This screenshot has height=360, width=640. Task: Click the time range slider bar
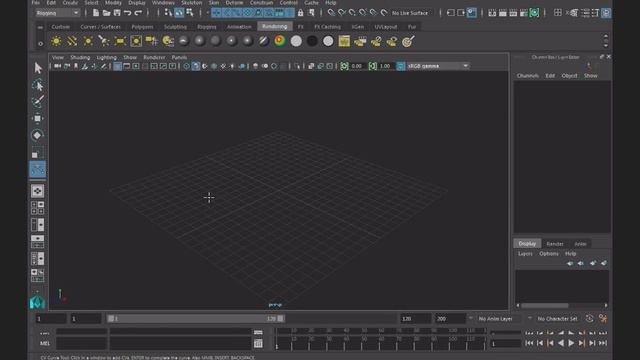pos(196,318)
